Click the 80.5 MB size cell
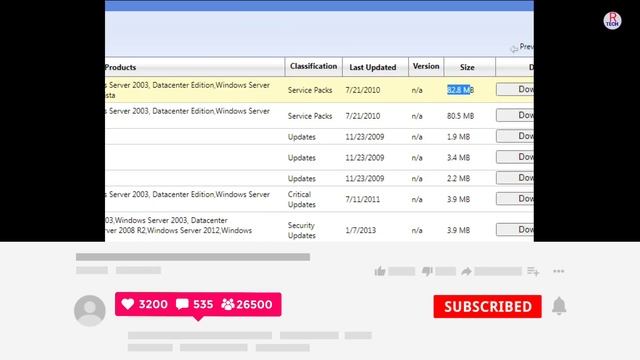The image size is (640, 360). pos(460,116)
